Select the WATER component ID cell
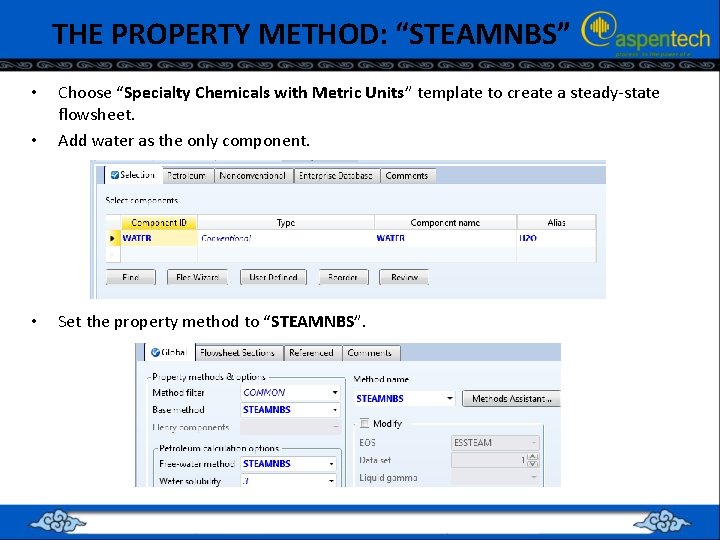 (x=159, y=238)
